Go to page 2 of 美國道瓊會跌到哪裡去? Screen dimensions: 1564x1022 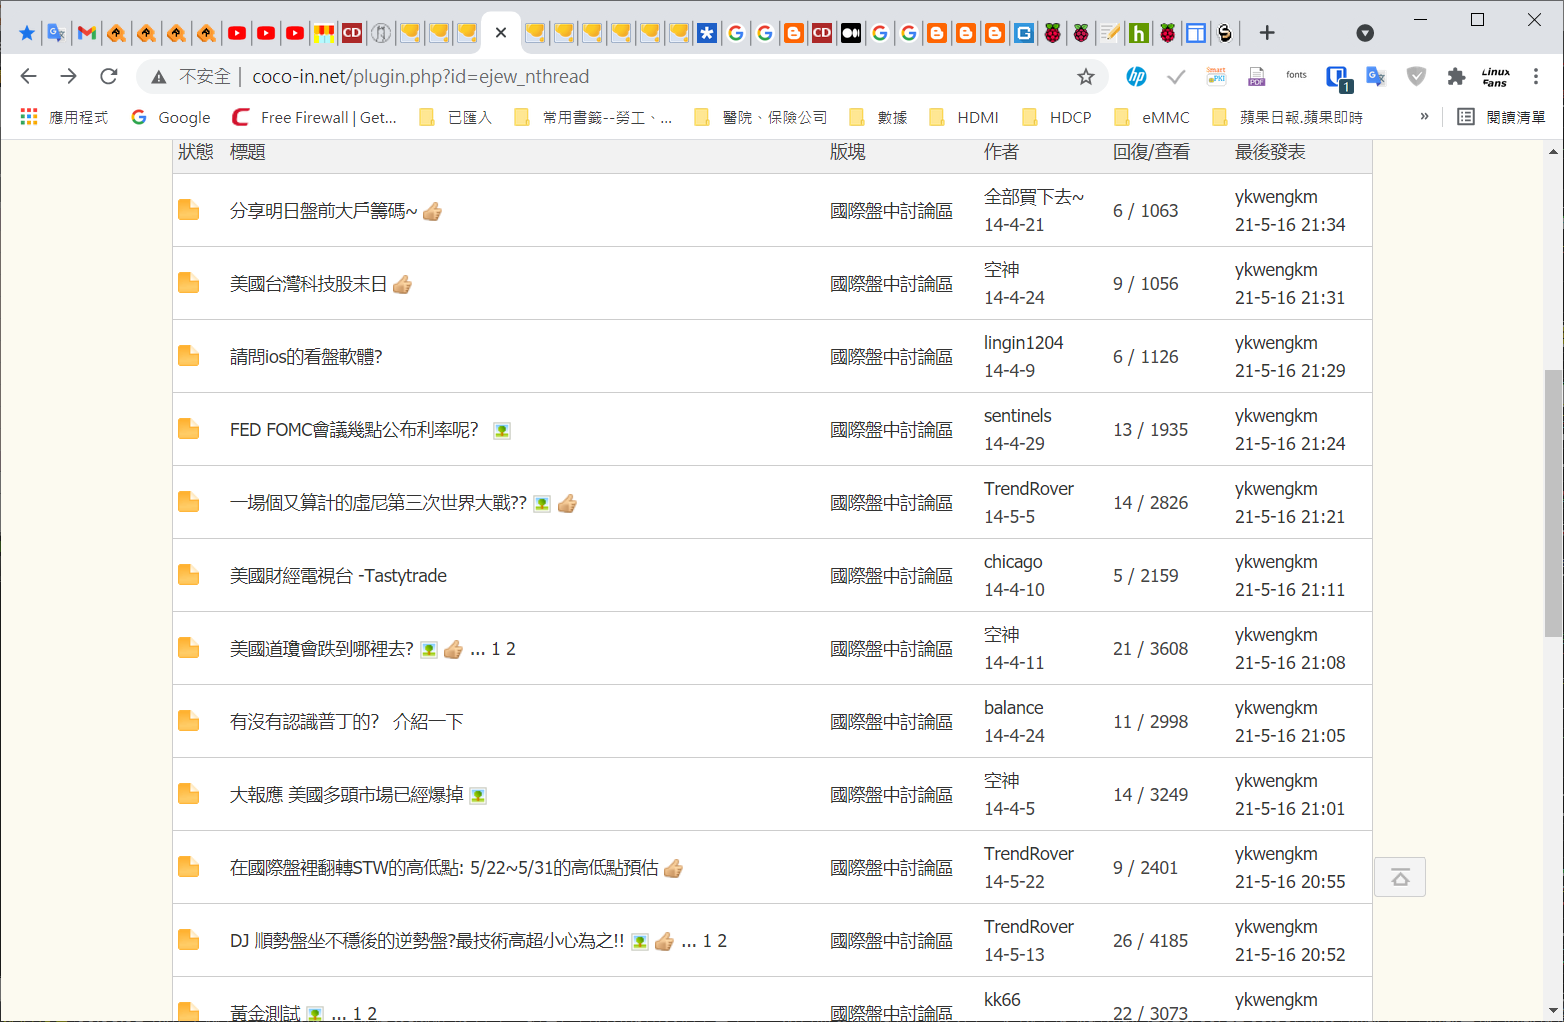(x=511, y=649)
